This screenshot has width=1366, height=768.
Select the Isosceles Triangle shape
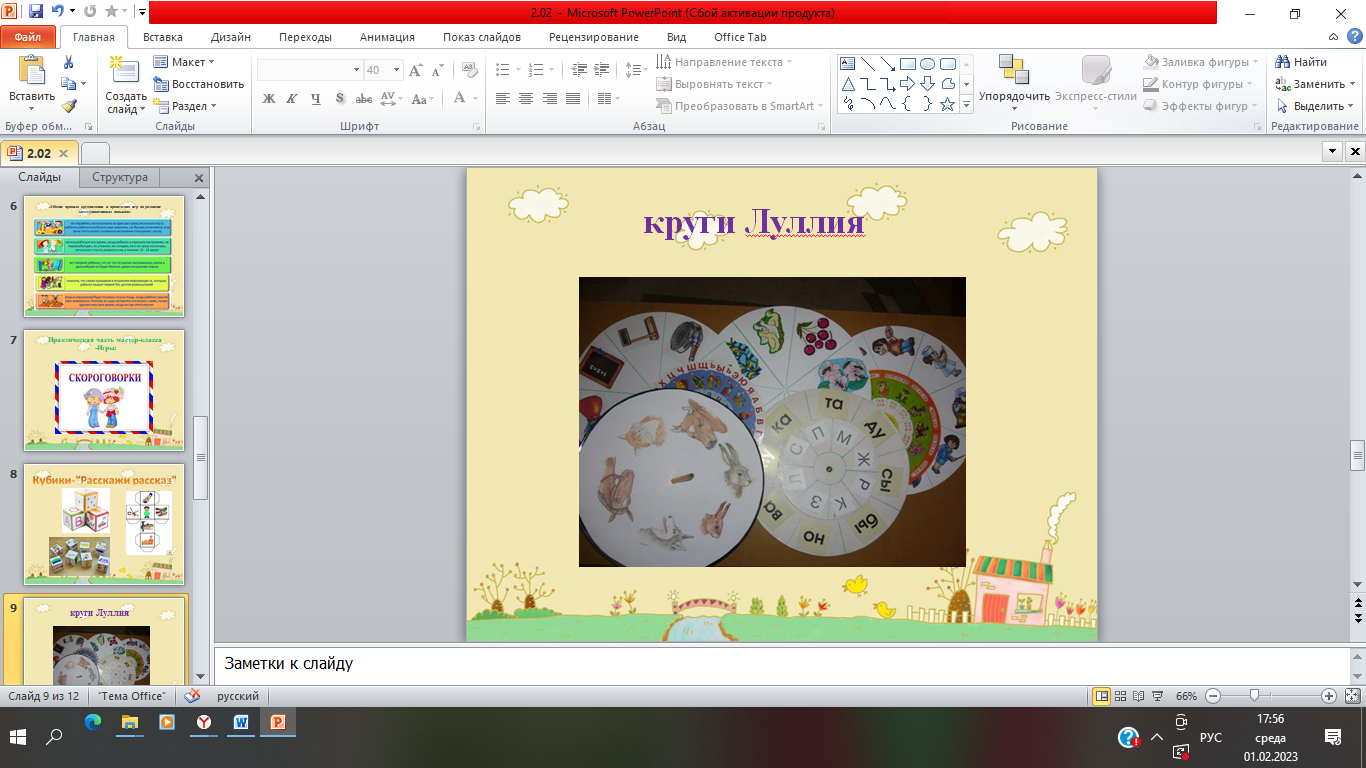coord(848,84)
